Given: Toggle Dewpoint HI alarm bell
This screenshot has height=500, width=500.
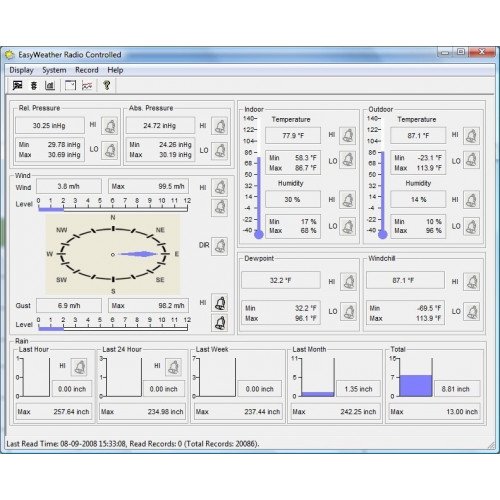Looking at the screenshot, I should tap(348, 282).
